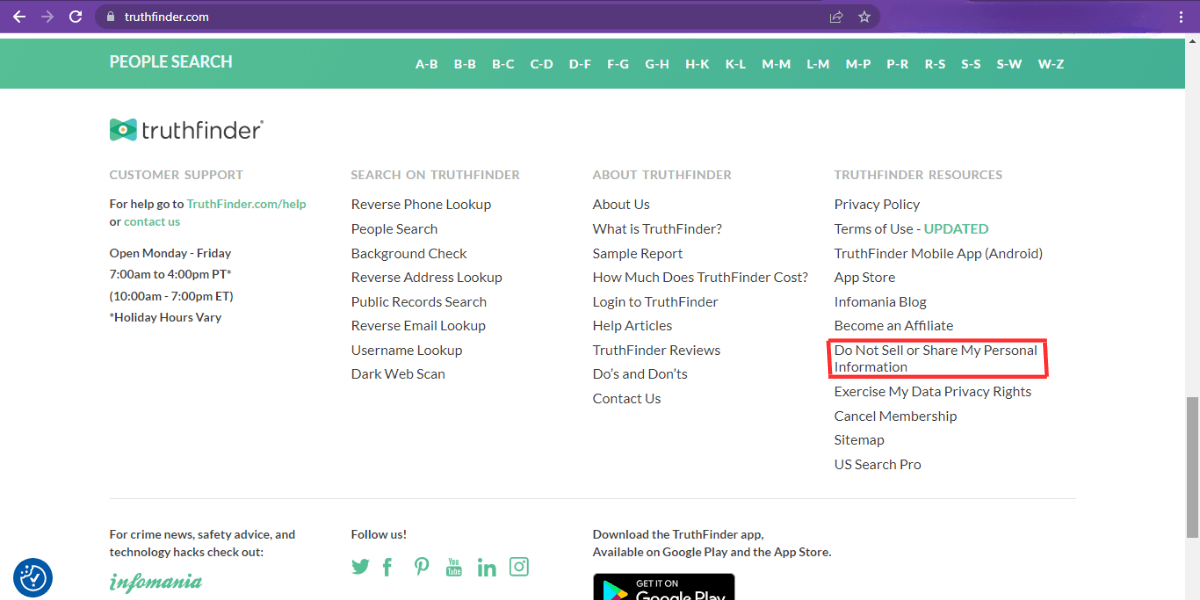Screen dimensions: 1200x600
Task: Select the K-L people search range
Action: 736,64
